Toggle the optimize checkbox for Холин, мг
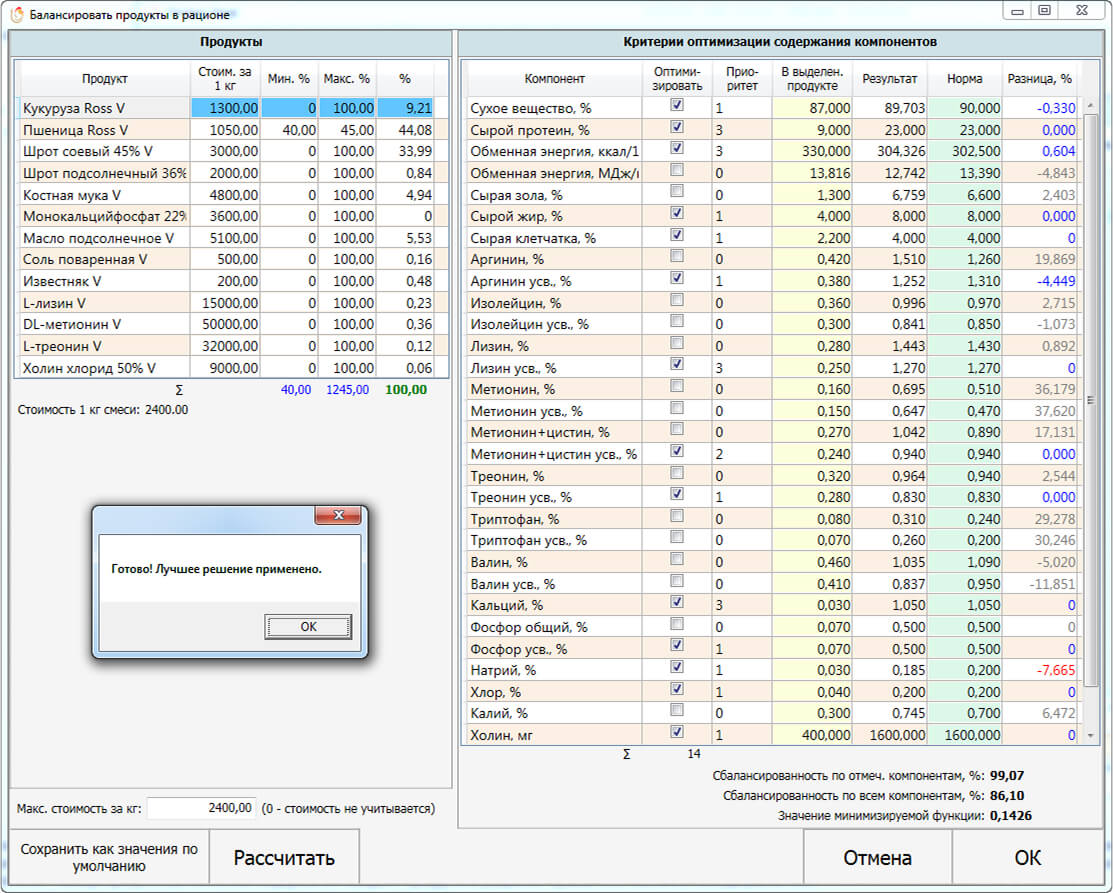The width and height of the screenshot is (1113, 893). 677,732
